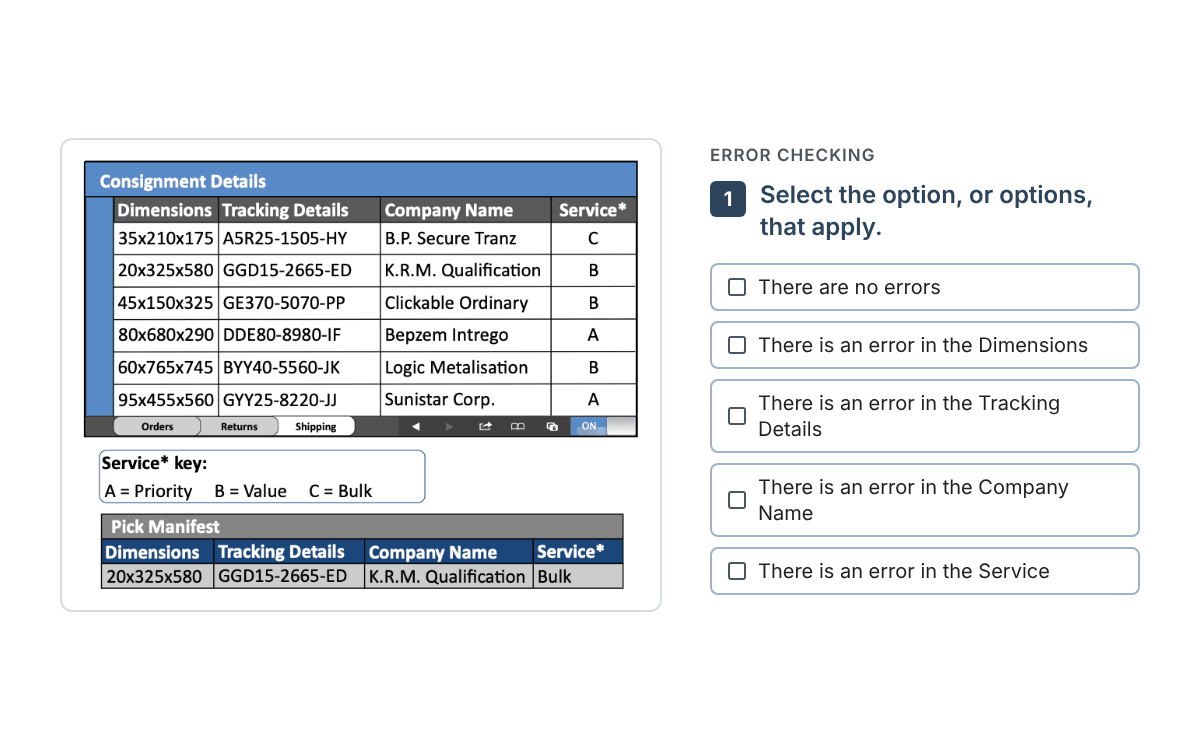Click the 'Bulk' service cell in Pick Manifest
The width and height of the screenshot is (1200, 750).
578,576
